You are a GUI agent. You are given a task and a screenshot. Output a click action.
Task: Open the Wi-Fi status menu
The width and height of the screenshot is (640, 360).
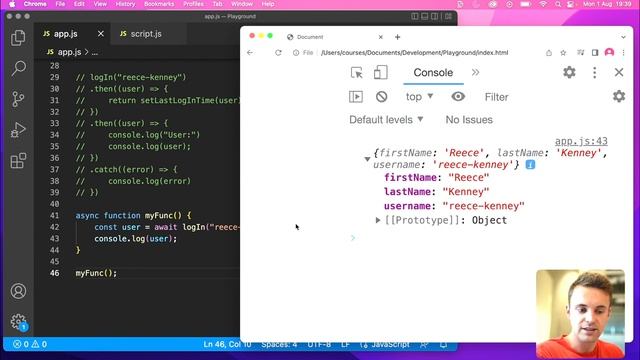[x=543, y=4]
